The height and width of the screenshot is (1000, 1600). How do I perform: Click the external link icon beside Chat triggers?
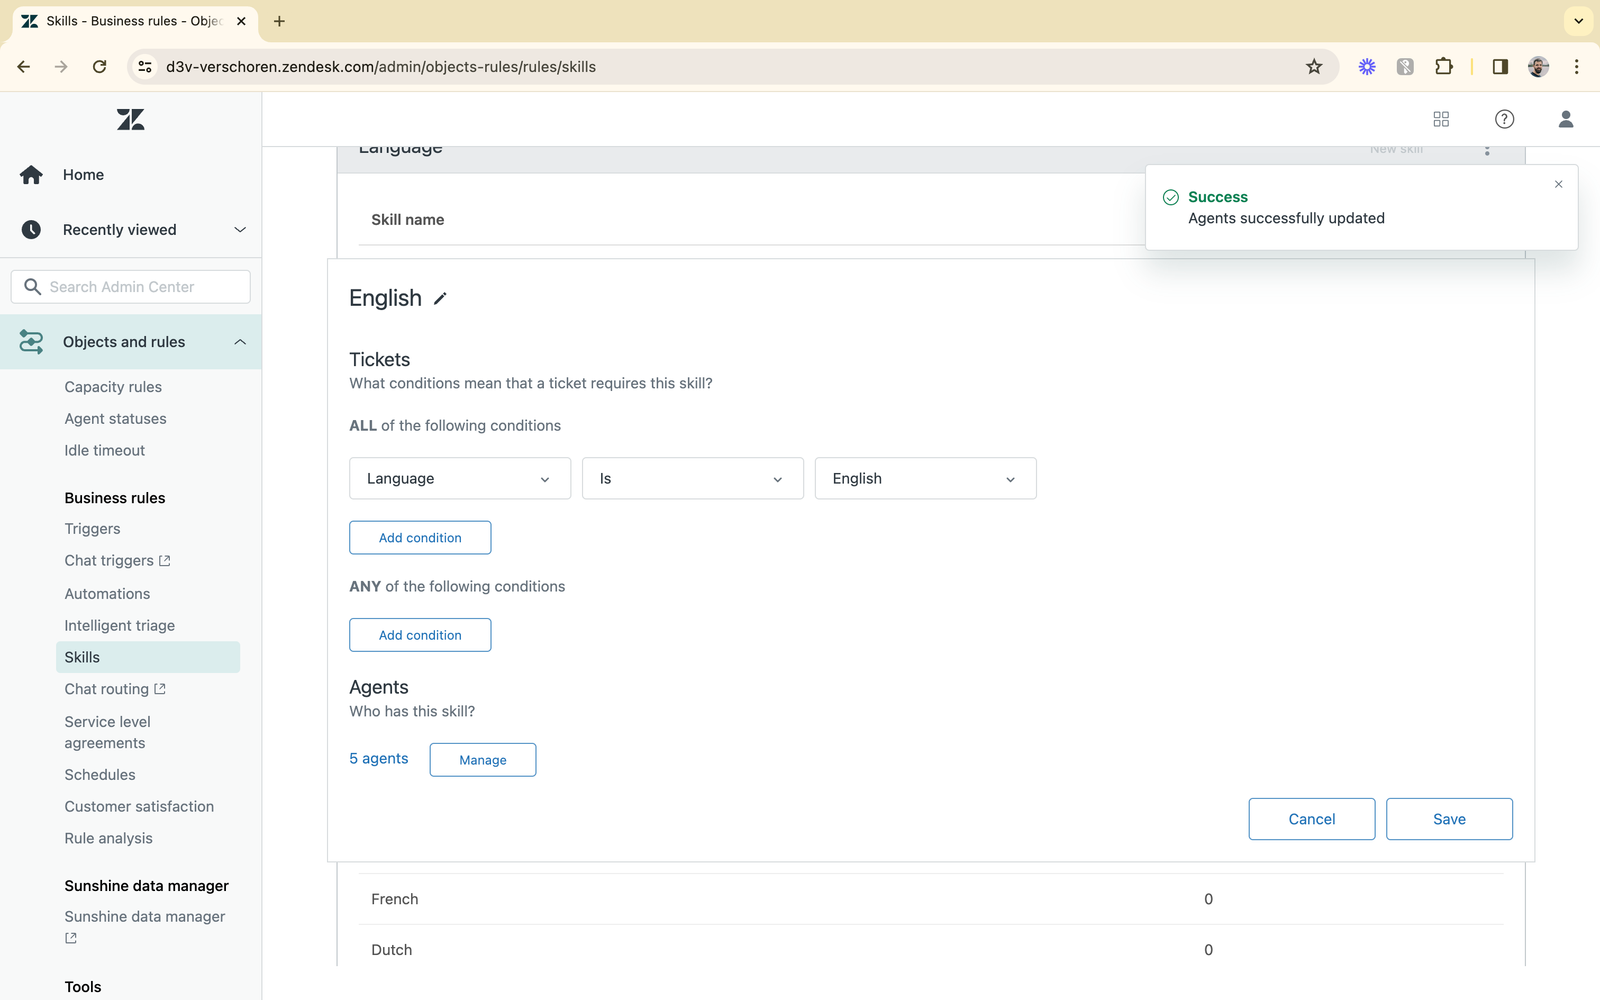pyautogui.click(x=166, y=560)
